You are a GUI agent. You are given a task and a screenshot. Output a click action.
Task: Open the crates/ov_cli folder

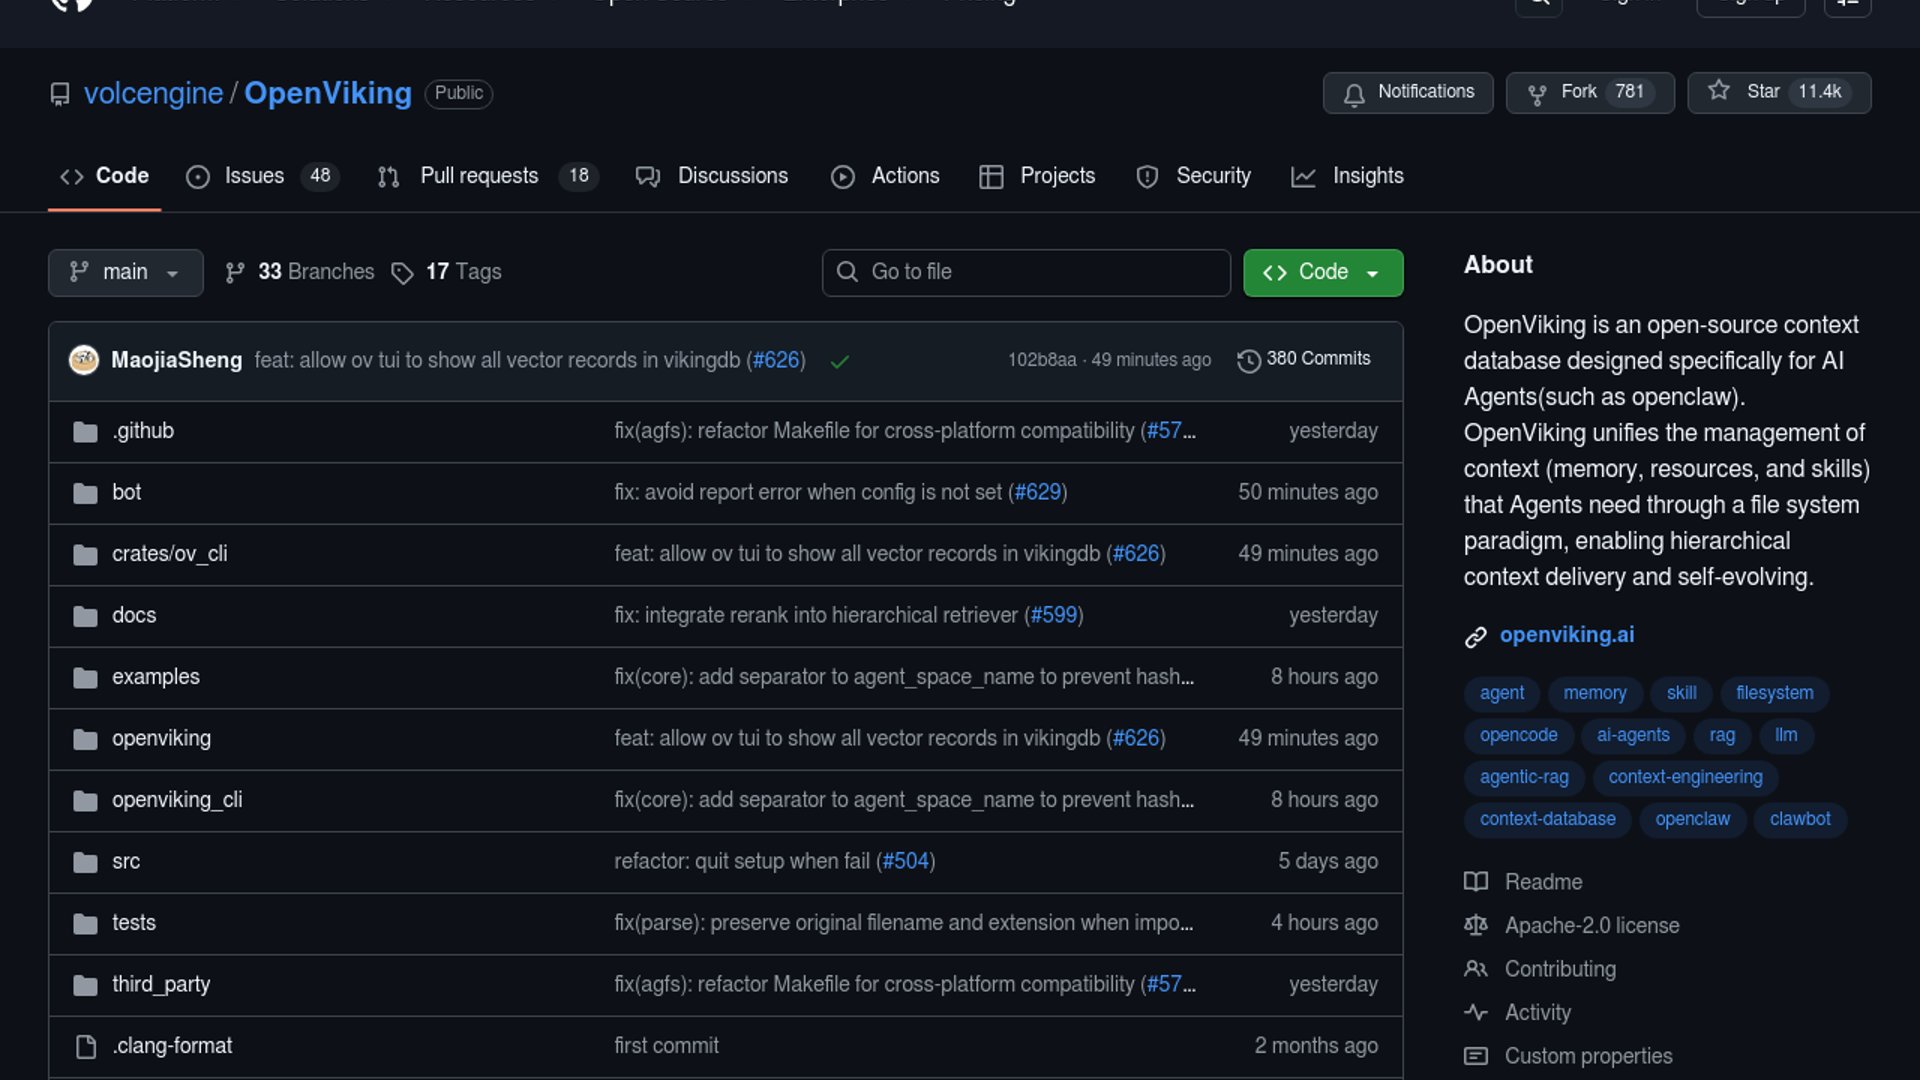pyautogui.click(x=169, y=554)
